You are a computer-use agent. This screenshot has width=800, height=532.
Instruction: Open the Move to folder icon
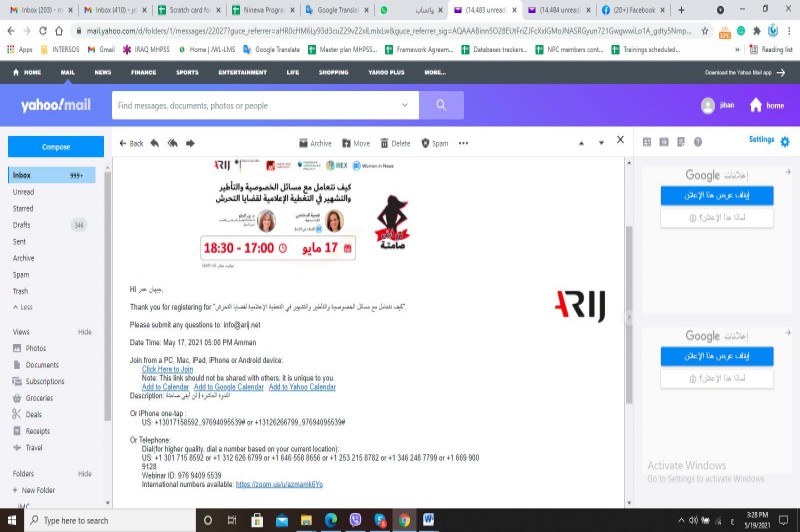pyautogui.click(x=345, y=143)
